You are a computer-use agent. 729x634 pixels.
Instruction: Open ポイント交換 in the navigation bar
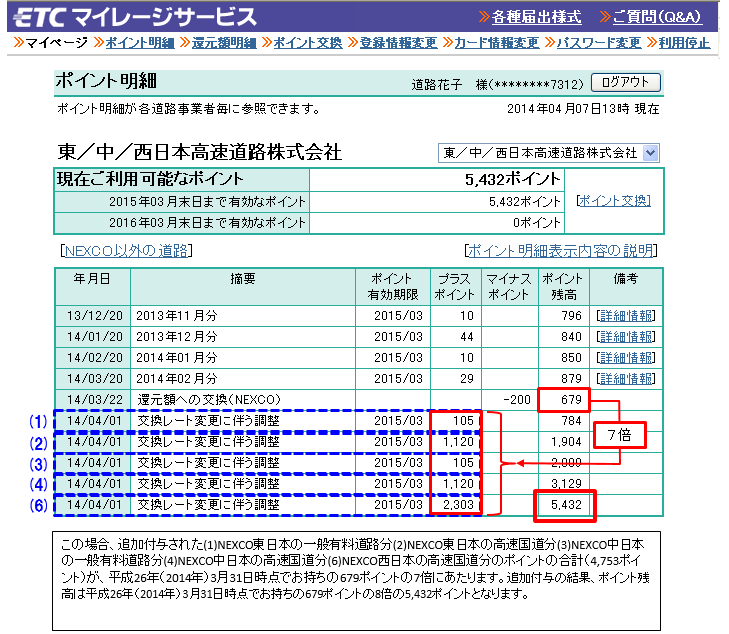pos(308,43)
